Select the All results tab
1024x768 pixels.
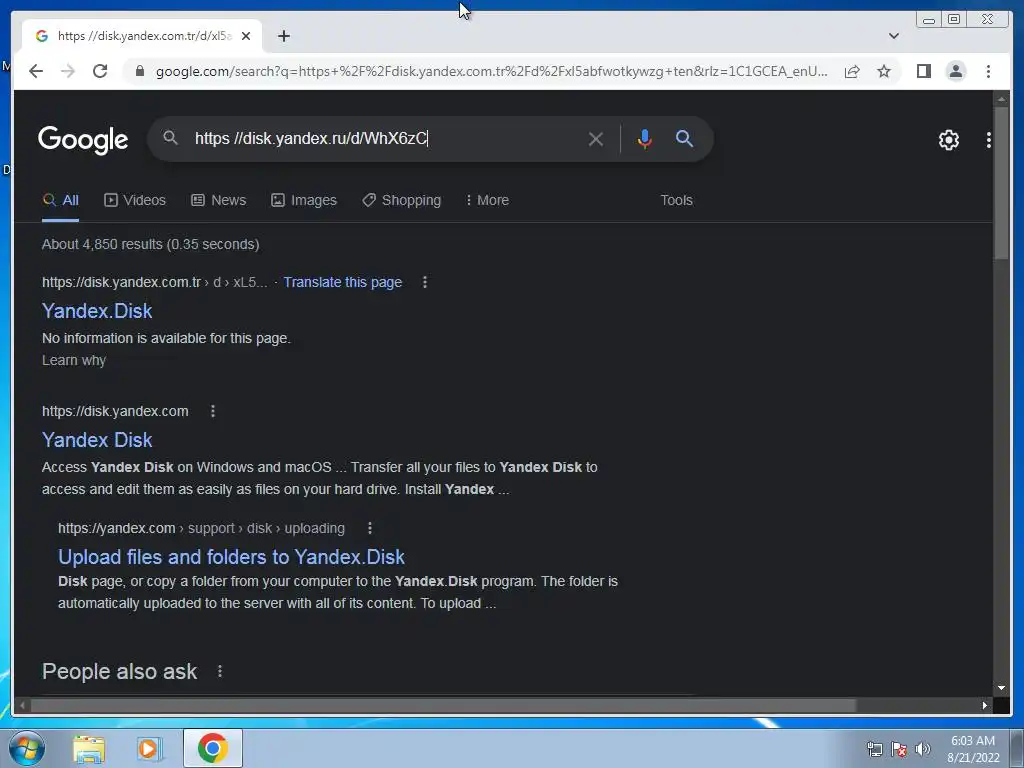coord(61,200)
